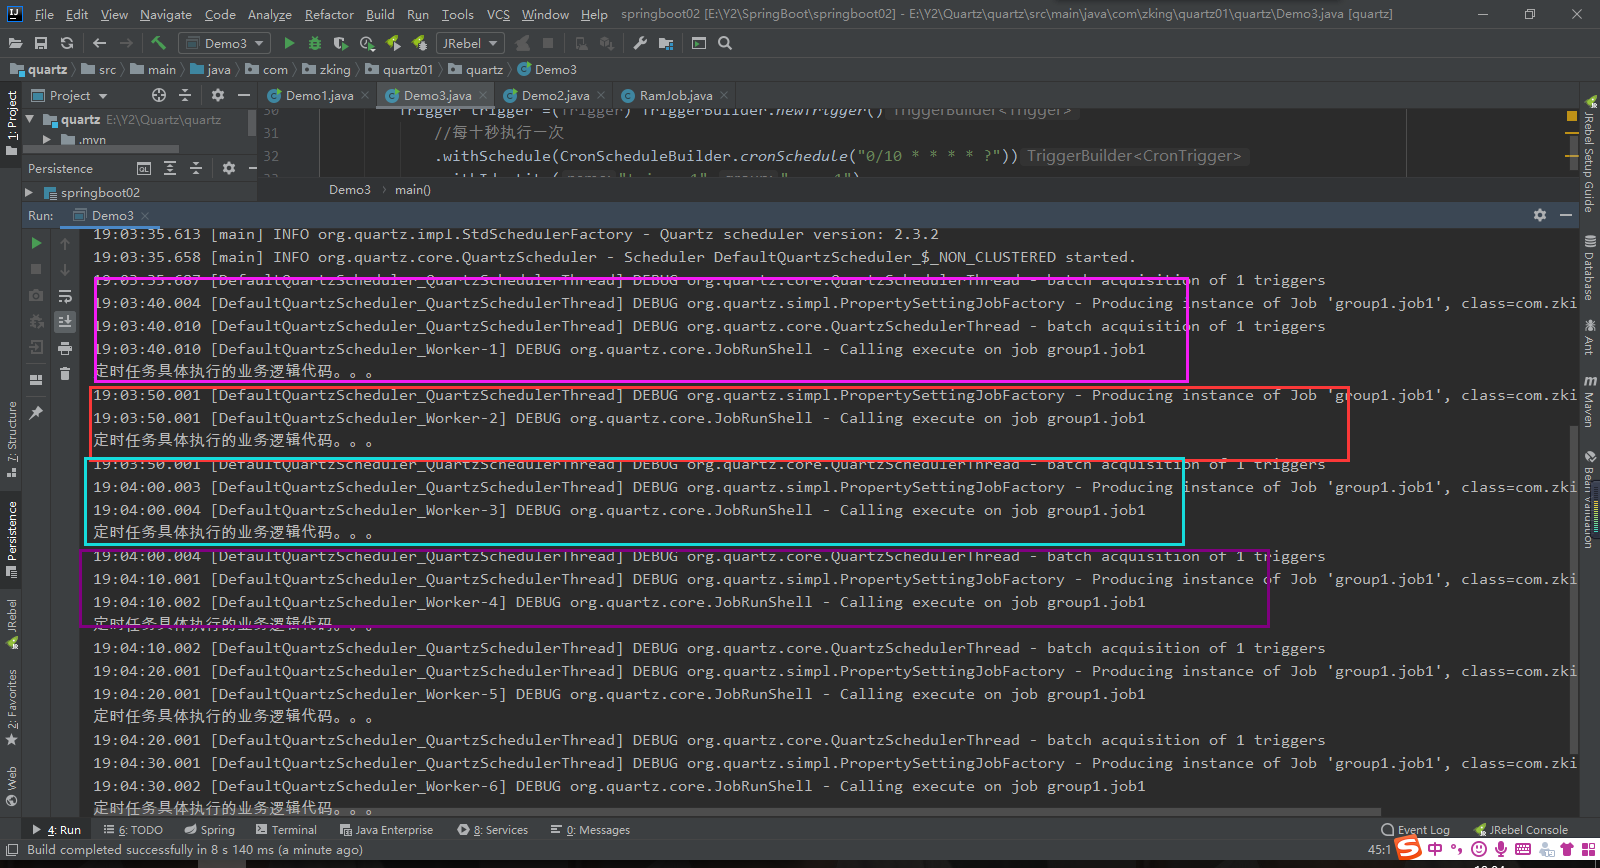Toggle the Database tool window strip button
Viewport: 1600px width, 868px height.
(1589, 267)
